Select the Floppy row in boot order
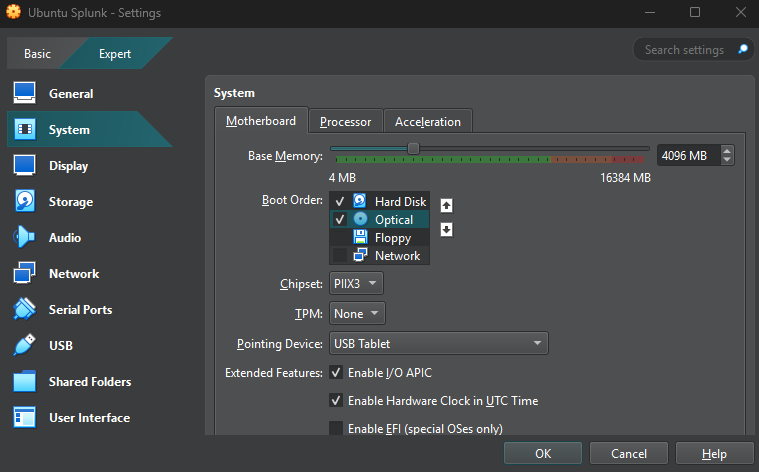 coord(380,237)
